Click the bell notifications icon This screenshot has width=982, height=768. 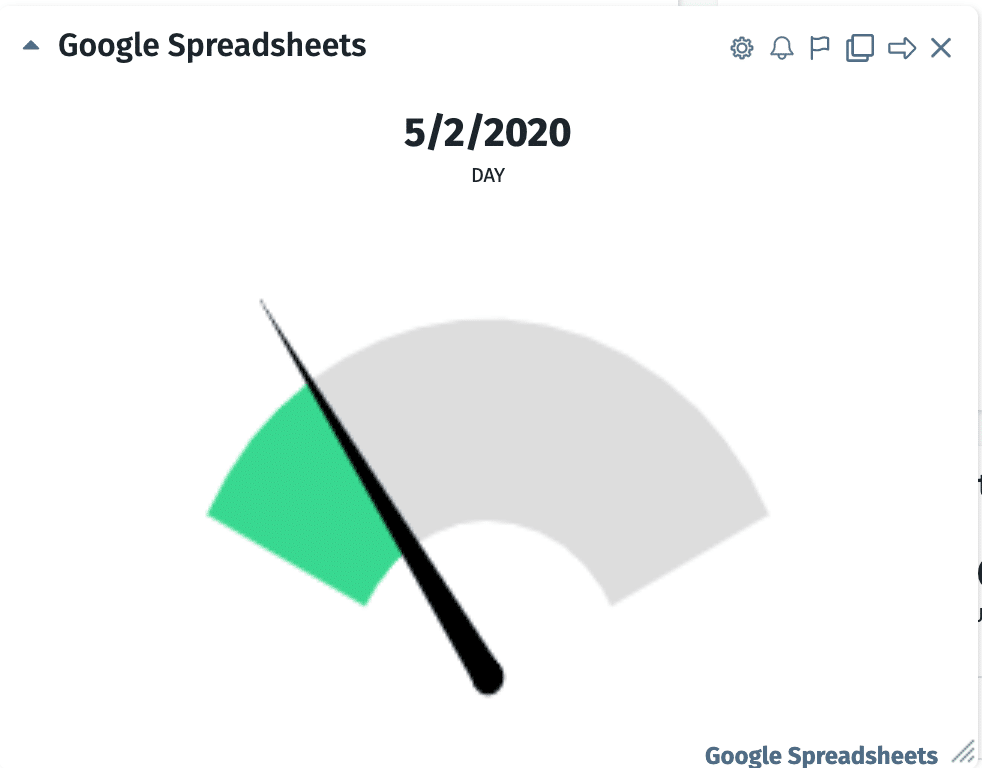pos(782,48)
